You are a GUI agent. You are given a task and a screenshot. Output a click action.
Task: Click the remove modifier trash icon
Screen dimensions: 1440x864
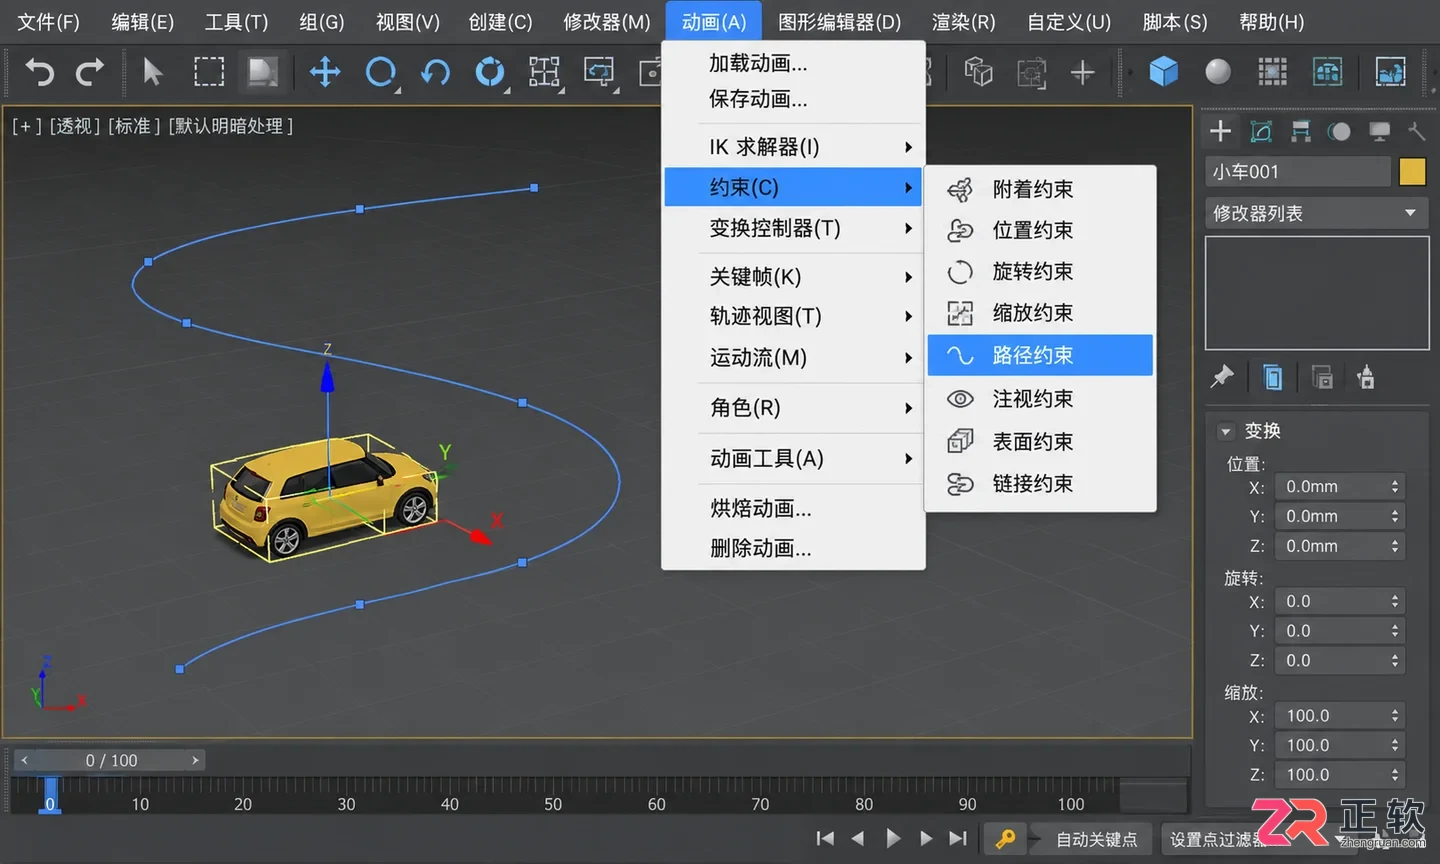(x=1366, y=377)
